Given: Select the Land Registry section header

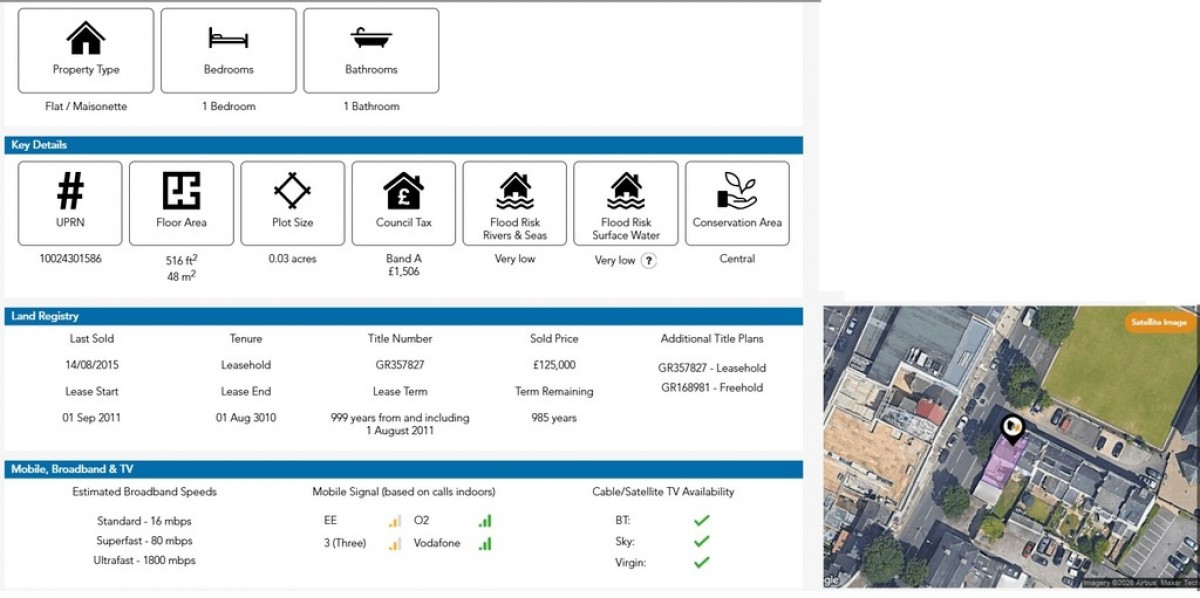Looking at the screenshot, I should [403, 316].
